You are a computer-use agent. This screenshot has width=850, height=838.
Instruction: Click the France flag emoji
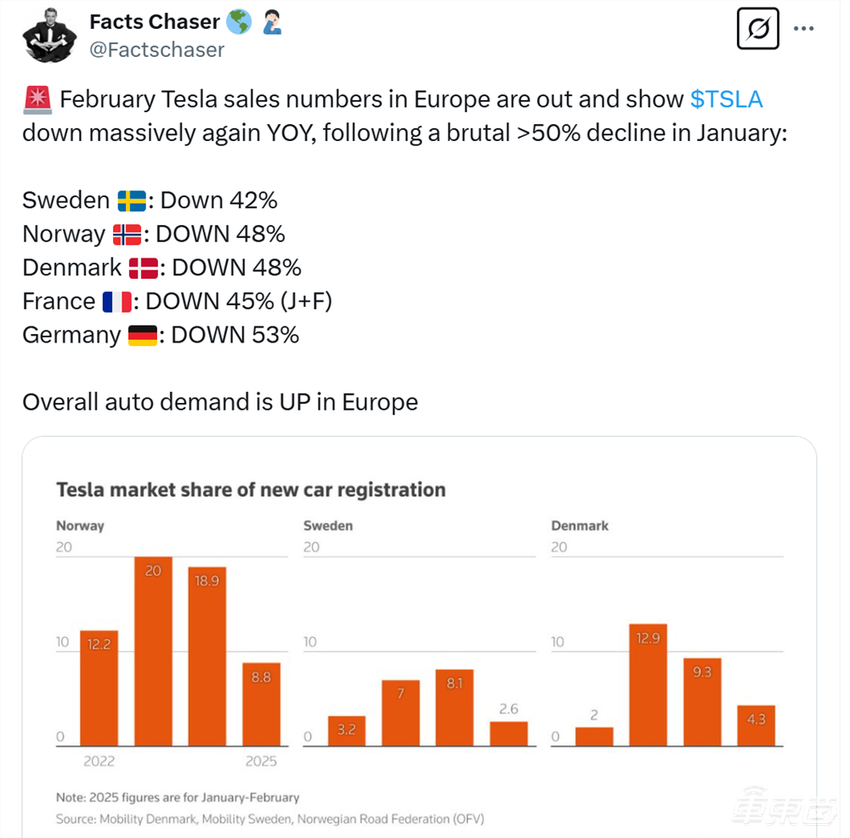tap(117, 301)
